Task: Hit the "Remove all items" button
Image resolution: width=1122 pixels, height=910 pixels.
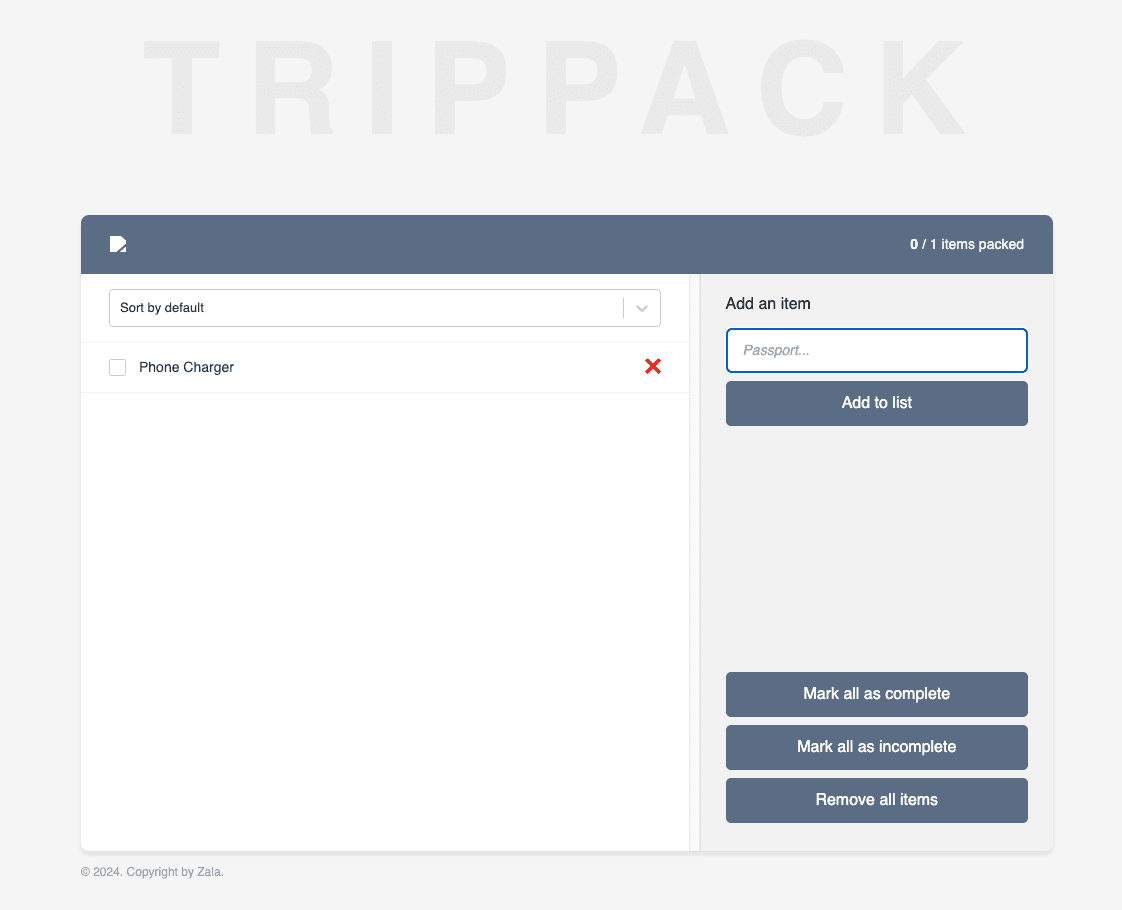Action: [x=876, y=800]
